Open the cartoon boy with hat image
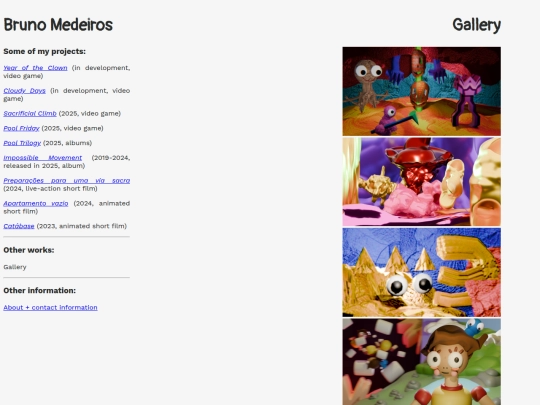 click(422, 362)
